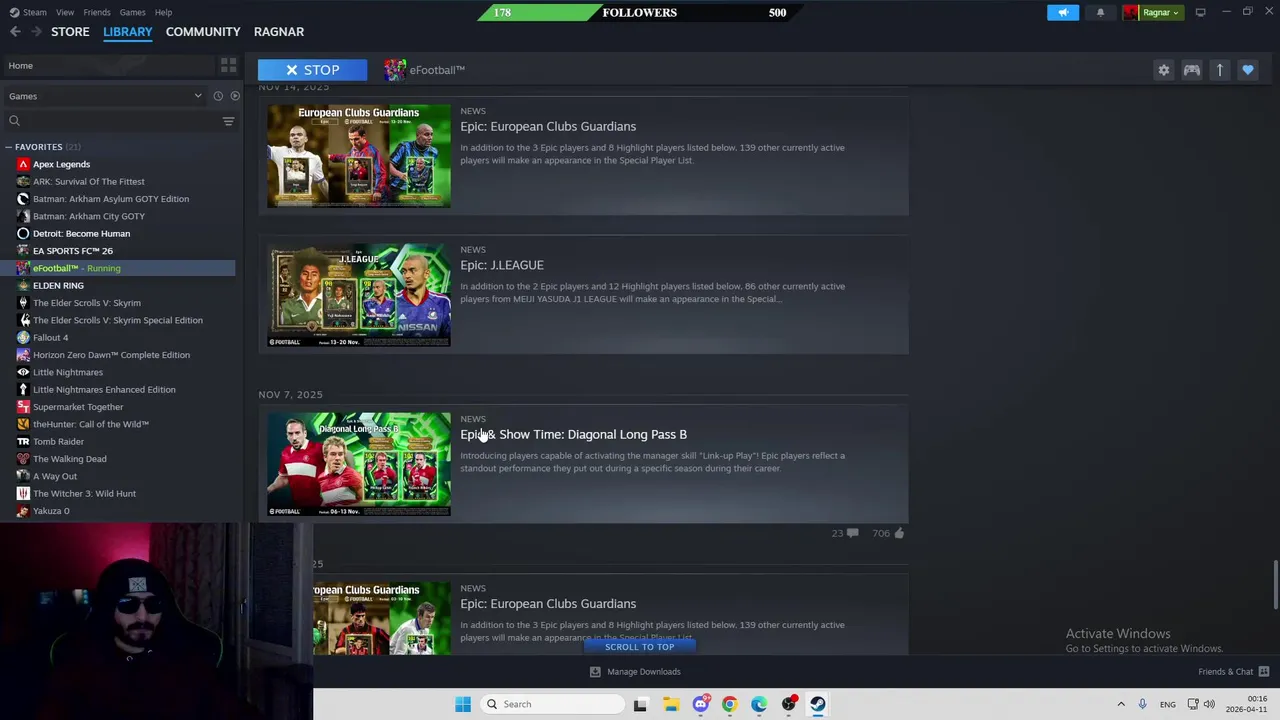Open Steam announcements megaphone button

coord(1063,12)
